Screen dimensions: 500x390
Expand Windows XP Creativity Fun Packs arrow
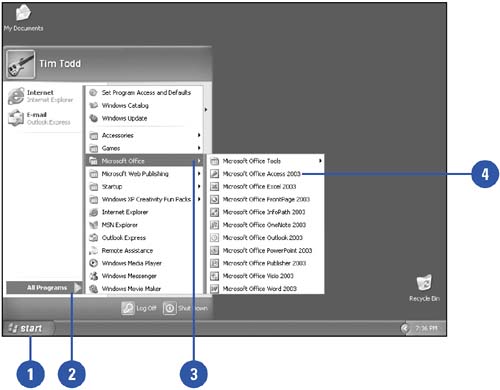(x=199, y=199)
